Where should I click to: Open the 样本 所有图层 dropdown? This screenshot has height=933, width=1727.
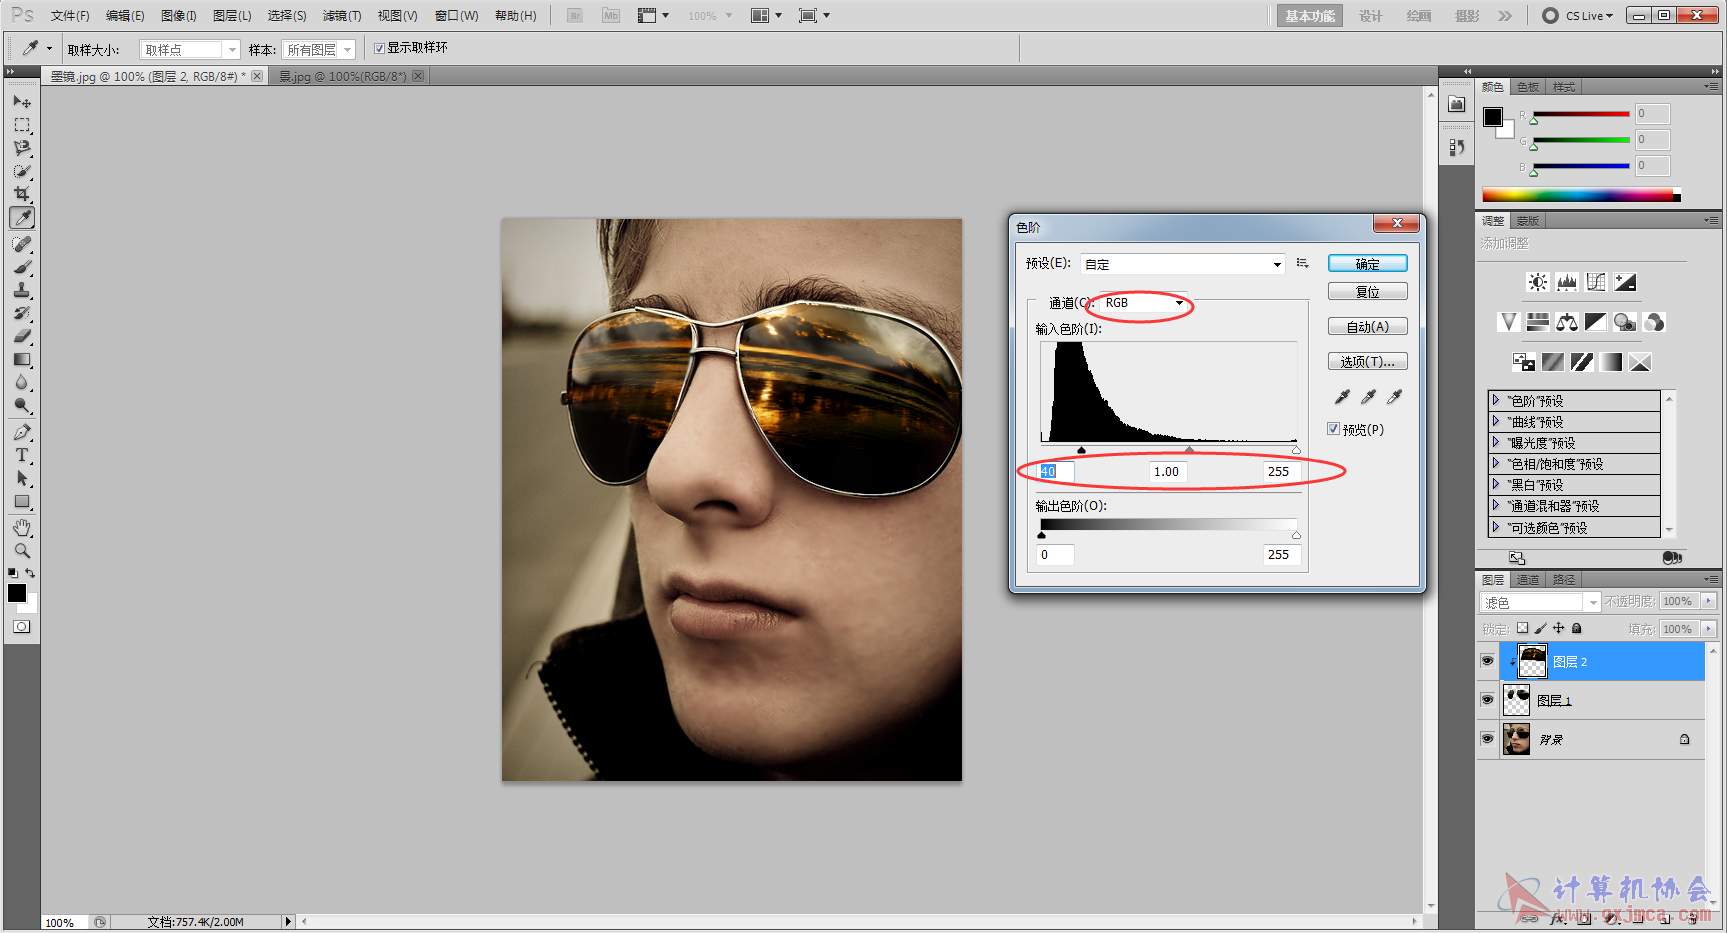point(319,49)
